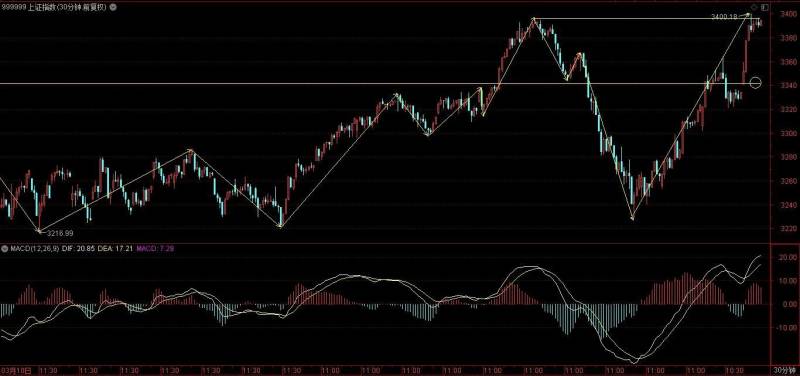The width and height of the screenshot is (800, 376).
Task: Select the 3400.18 high price label
Action: coord(724,17)
